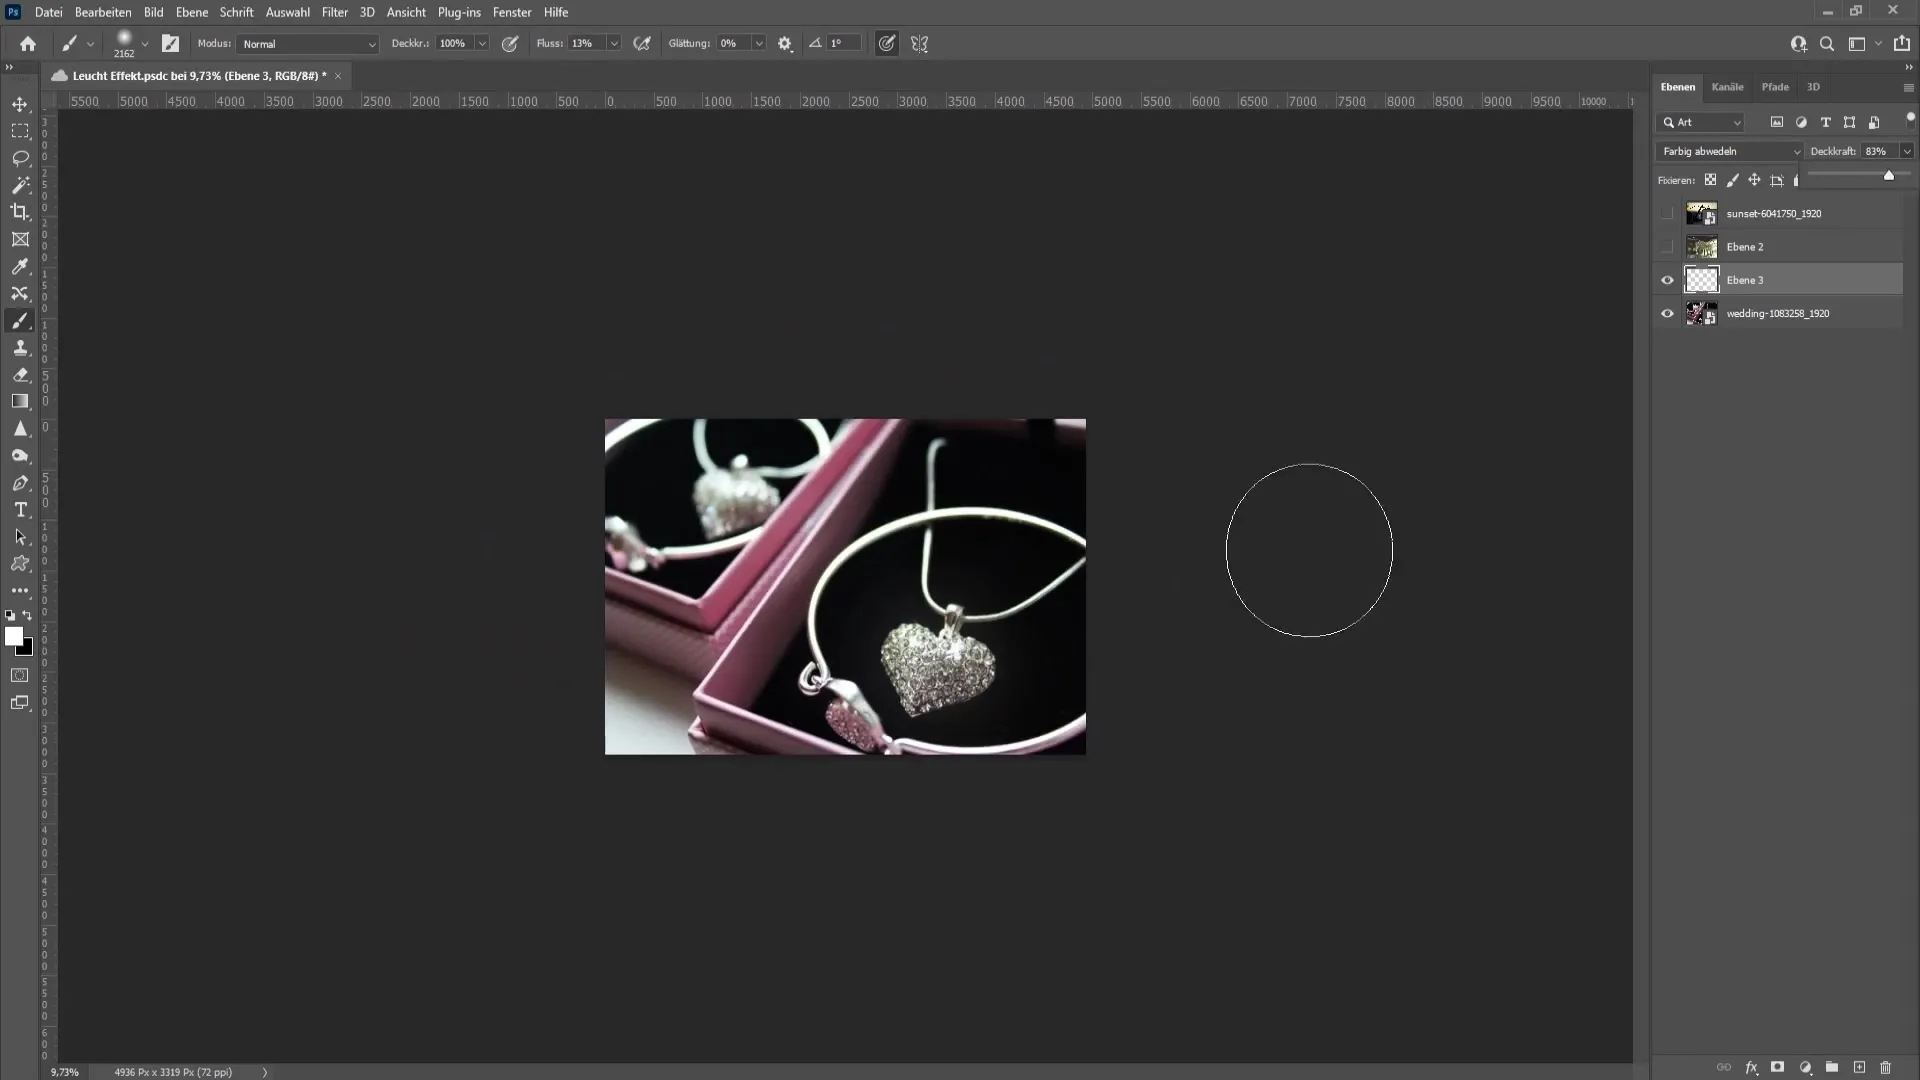The width and height of the screenshot is (1920, 1080).
Task: Click the Eyedropper tool
Action: pos(20,266)
